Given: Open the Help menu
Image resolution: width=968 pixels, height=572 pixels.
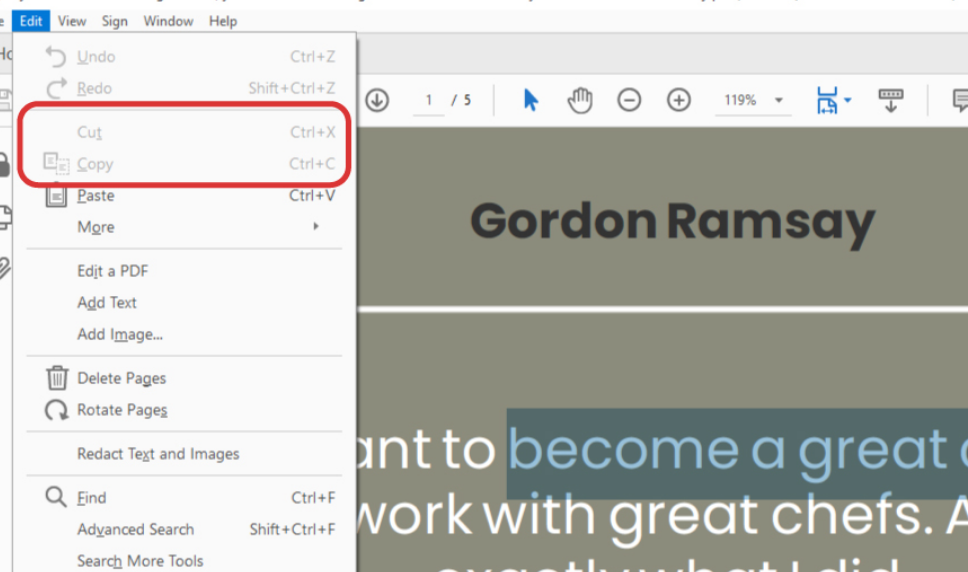Looking at the screenshot, I should 223,21.
